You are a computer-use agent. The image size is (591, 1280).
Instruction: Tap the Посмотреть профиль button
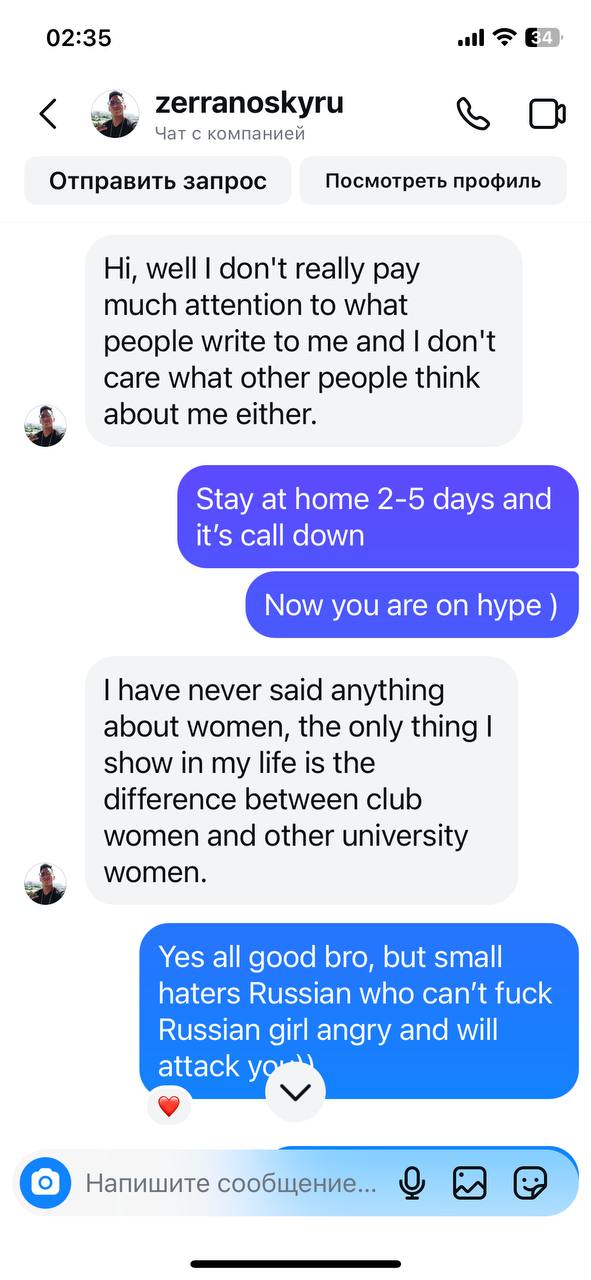coord(433,181)
